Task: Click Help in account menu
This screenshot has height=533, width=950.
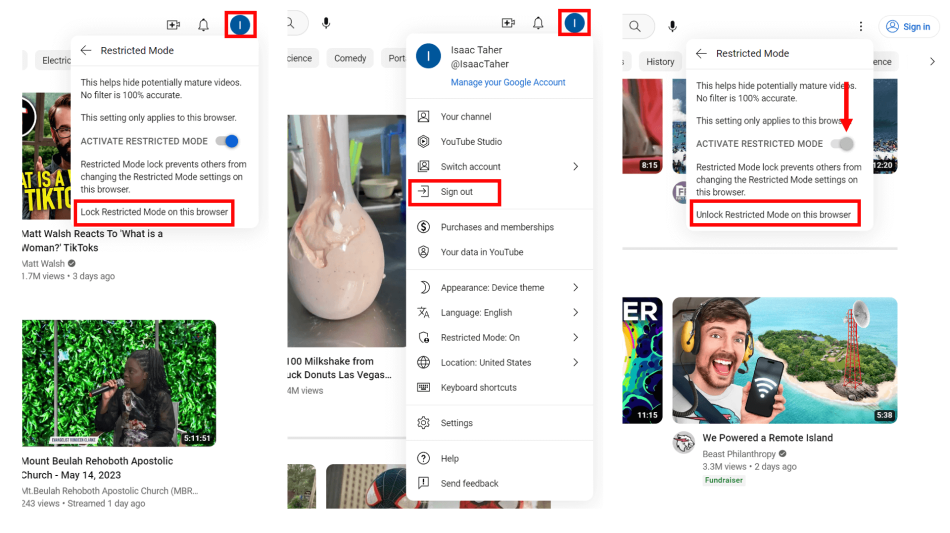Action: 499,459
